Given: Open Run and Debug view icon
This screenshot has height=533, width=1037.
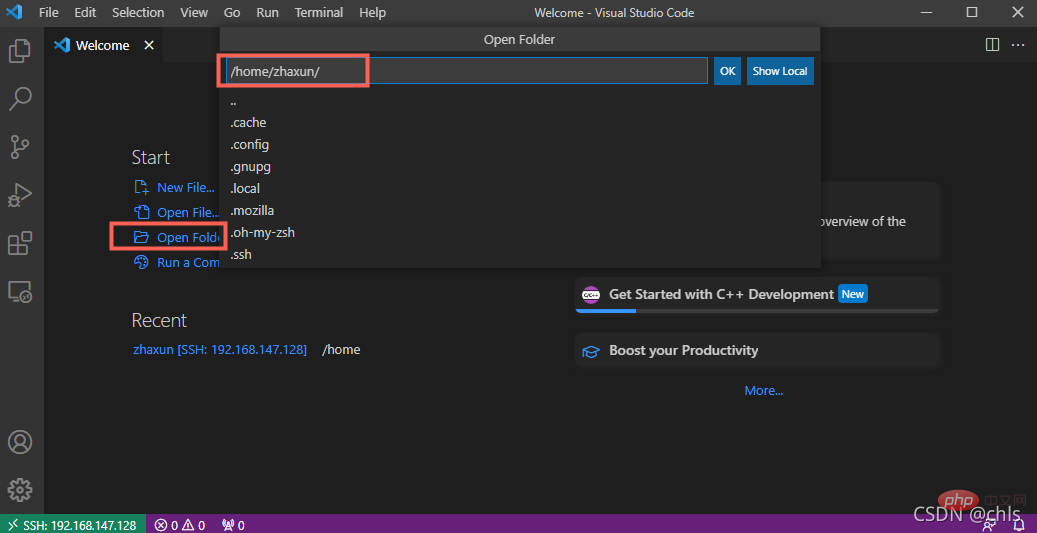Looking at the screenshot, I should tap(20, 195).
